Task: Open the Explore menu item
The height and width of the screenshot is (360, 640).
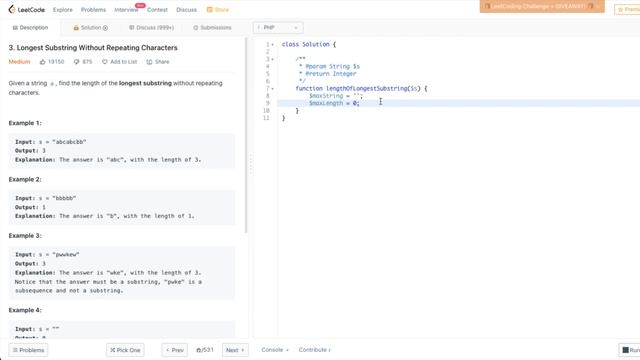Action: pos(62,10)
